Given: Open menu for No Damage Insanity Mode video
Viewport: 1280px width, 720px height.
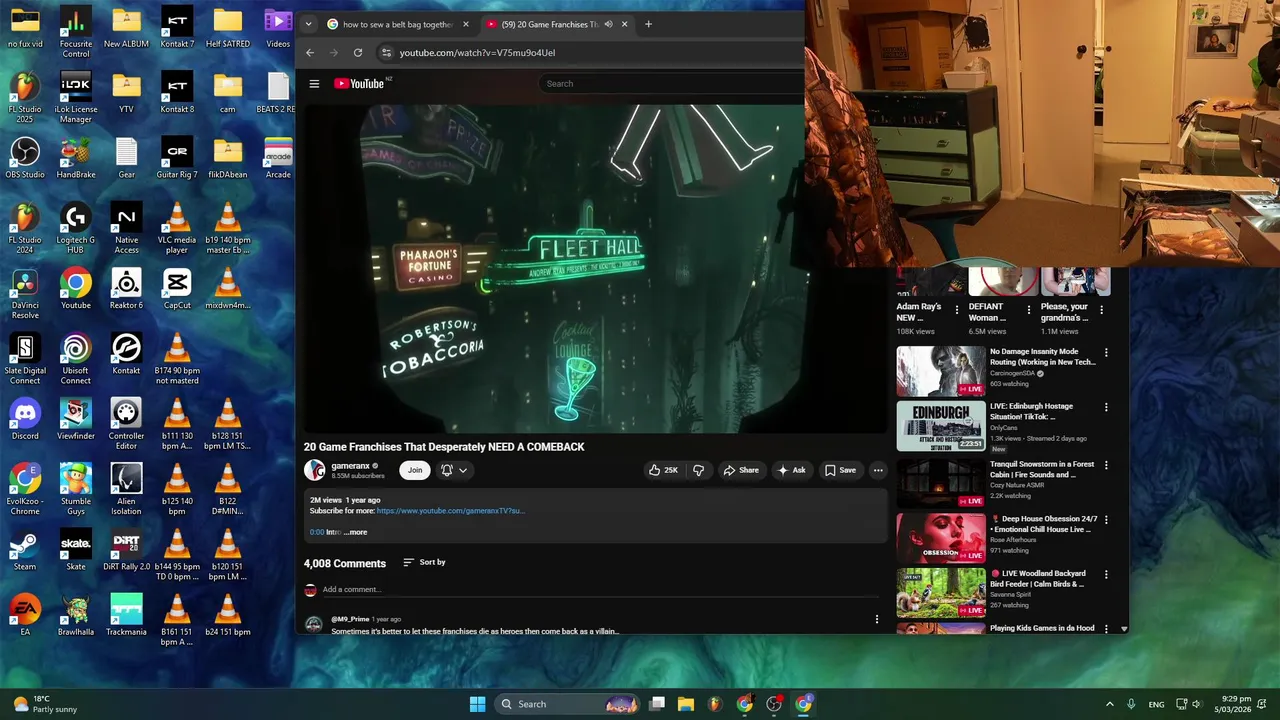Looking at the screenshot, I should point(1106,352).
